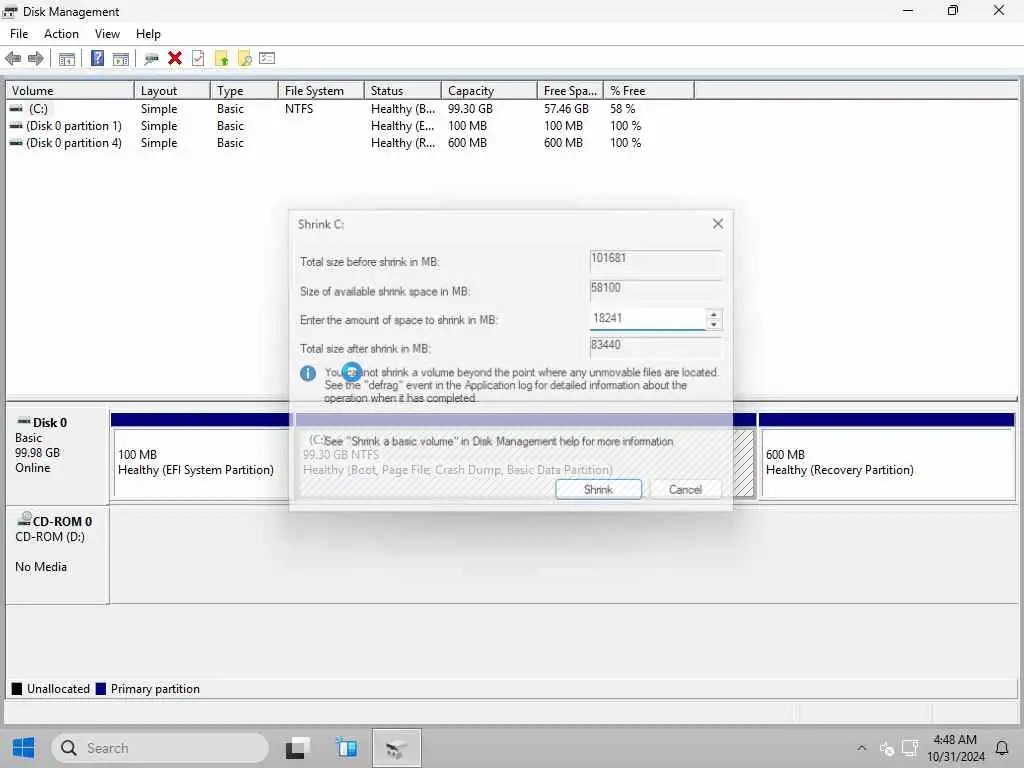The width and height of the screenshot is (1024, 768).
Task: Click Show/Hide Console Tree toolbar icon
Action: (x=67, y=59)
